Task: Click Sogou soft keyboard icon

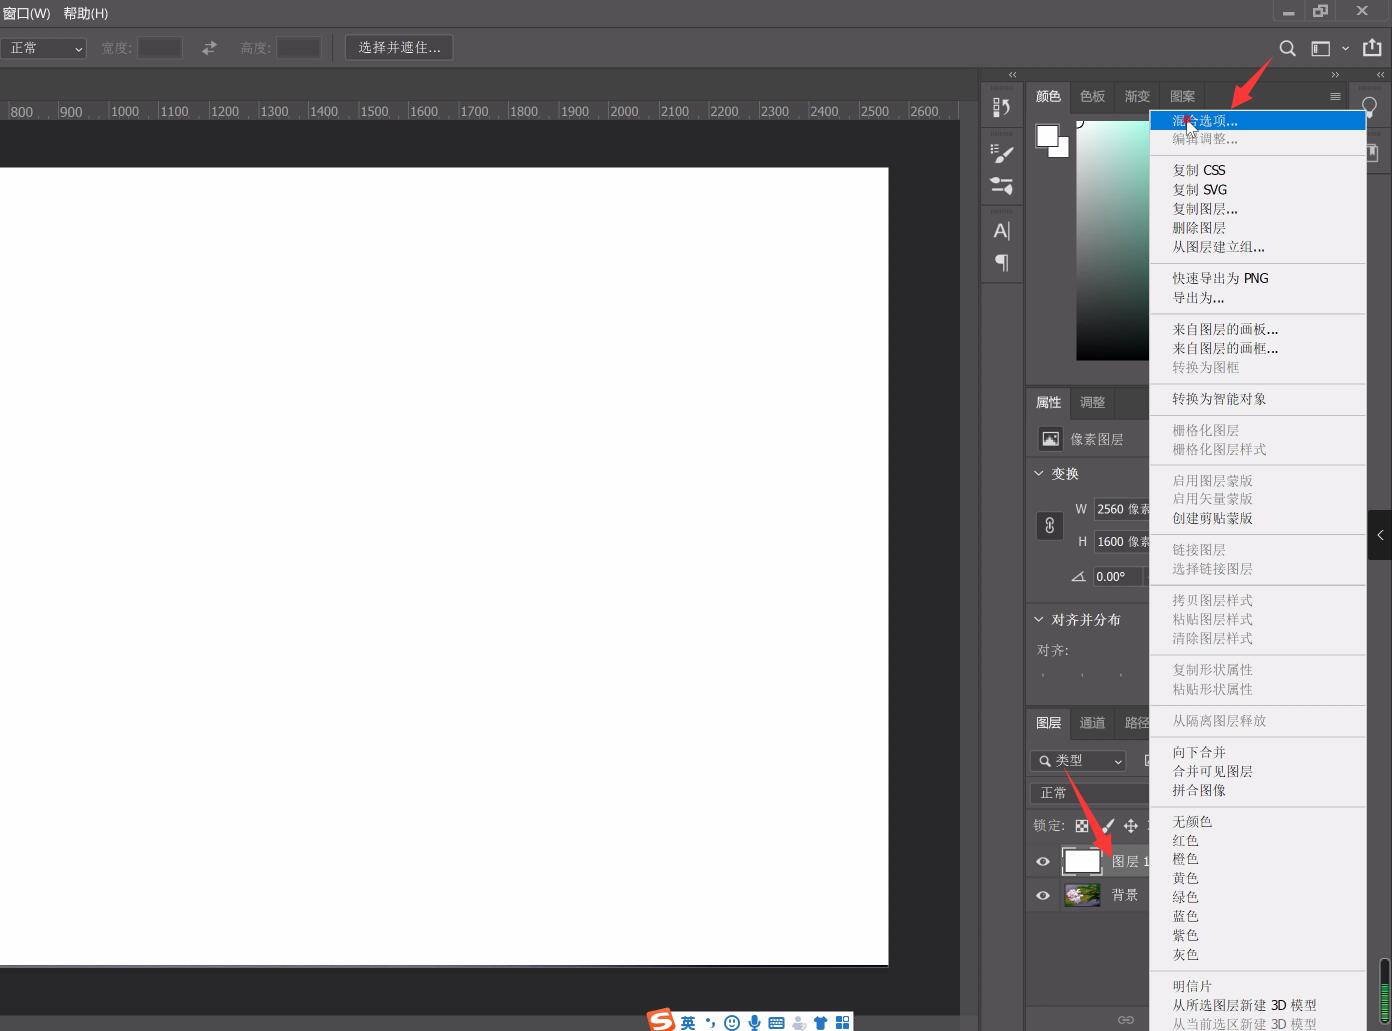Action: (776, 1022)
